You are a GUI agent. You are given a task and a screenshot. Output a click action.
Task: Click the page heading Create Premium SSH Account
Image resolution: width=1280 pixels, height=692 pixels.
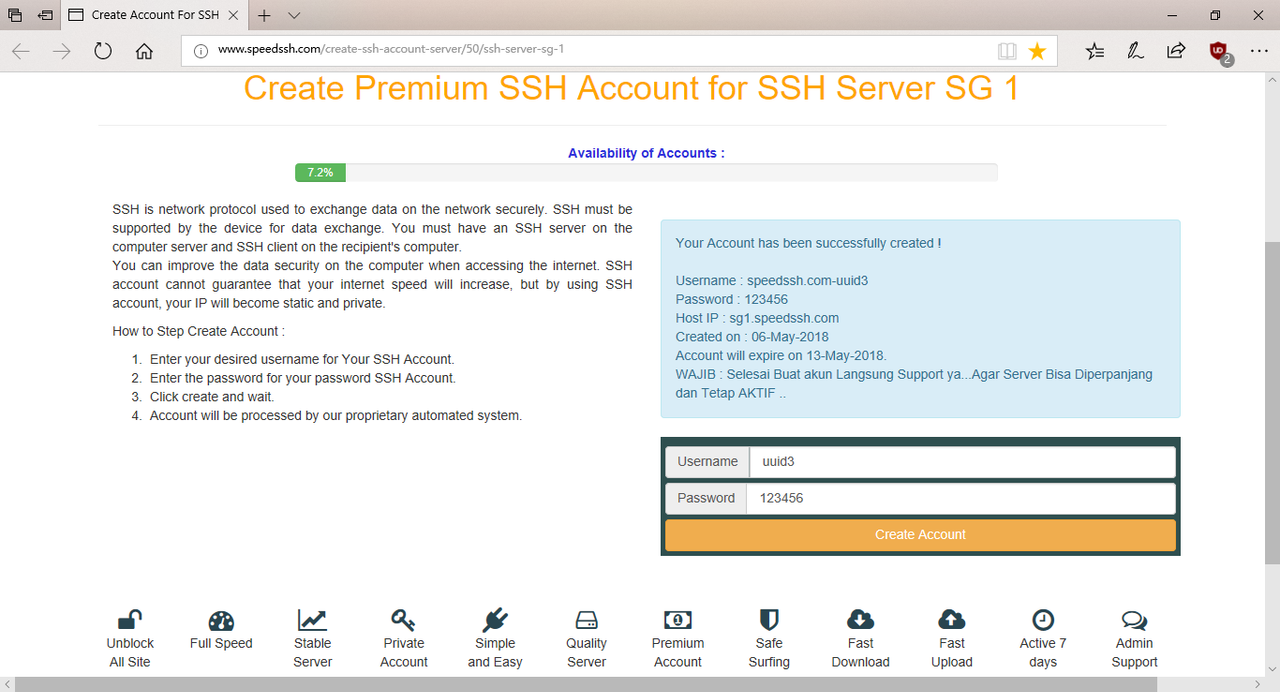[631, 88]
